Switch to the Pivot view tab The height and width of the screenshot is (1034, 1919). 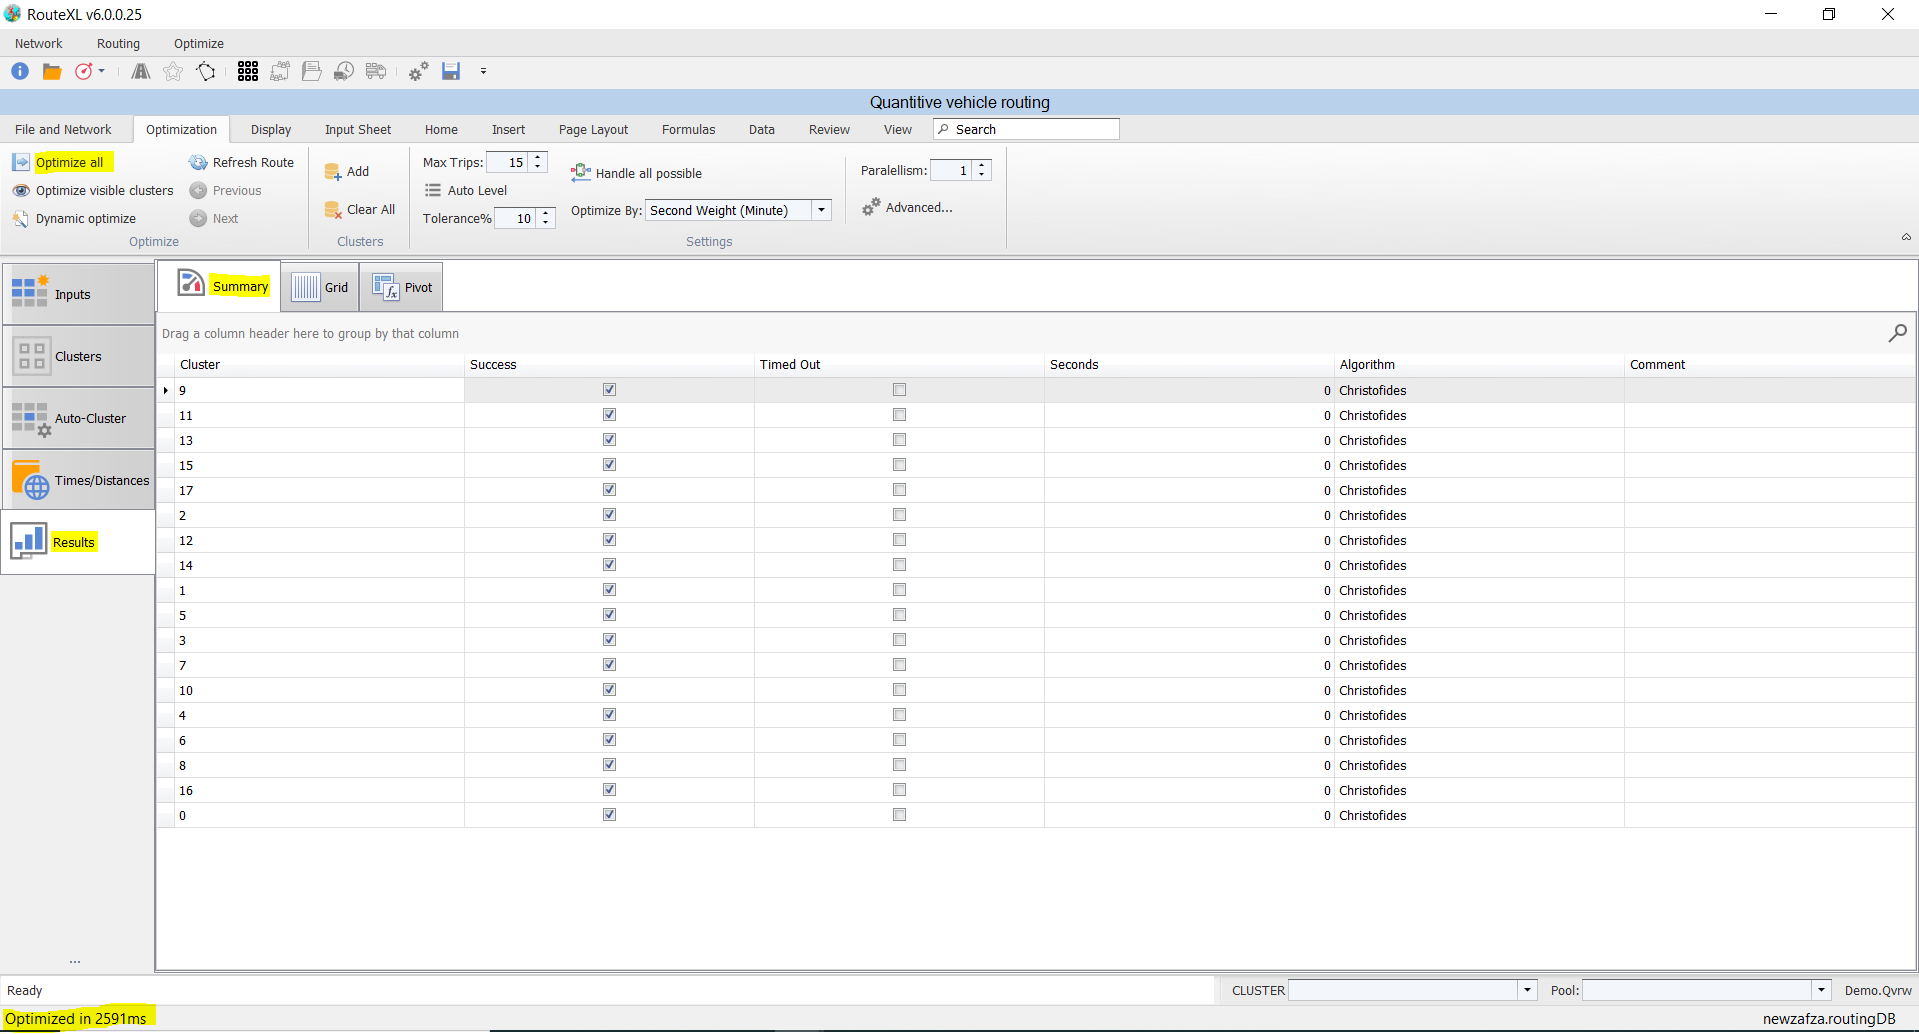pyautogui.click(x=402, y=287)
